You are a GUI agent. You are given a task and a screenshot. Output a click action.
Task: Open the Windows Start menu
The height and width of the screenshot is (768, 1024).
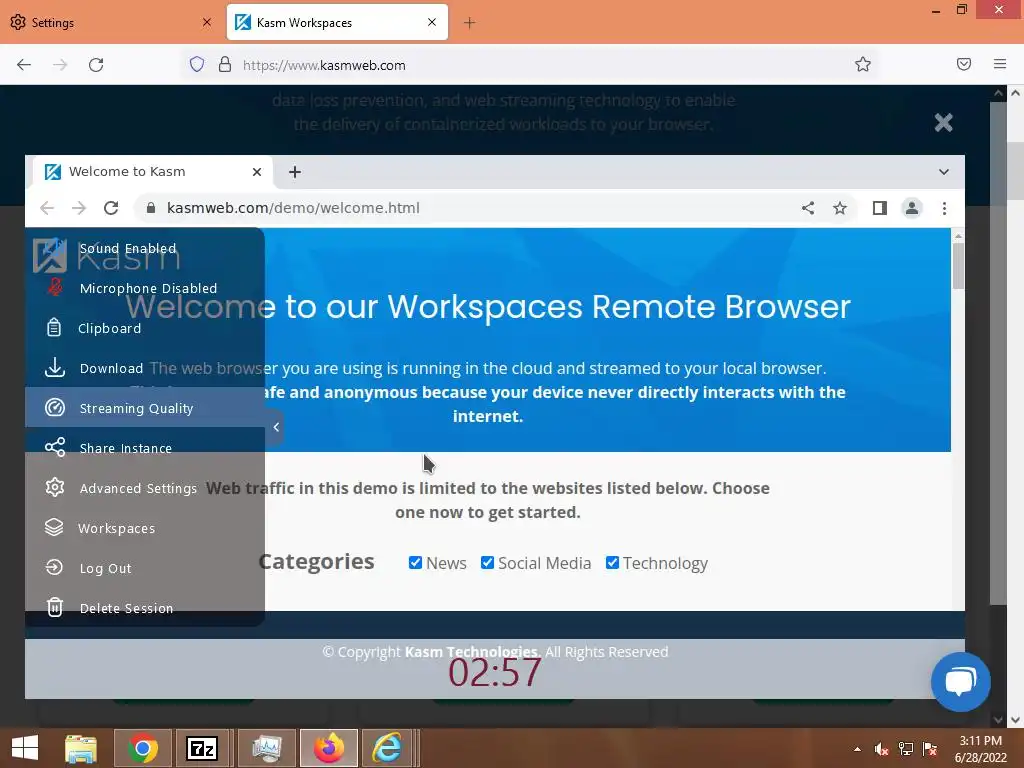click(25, 748)
